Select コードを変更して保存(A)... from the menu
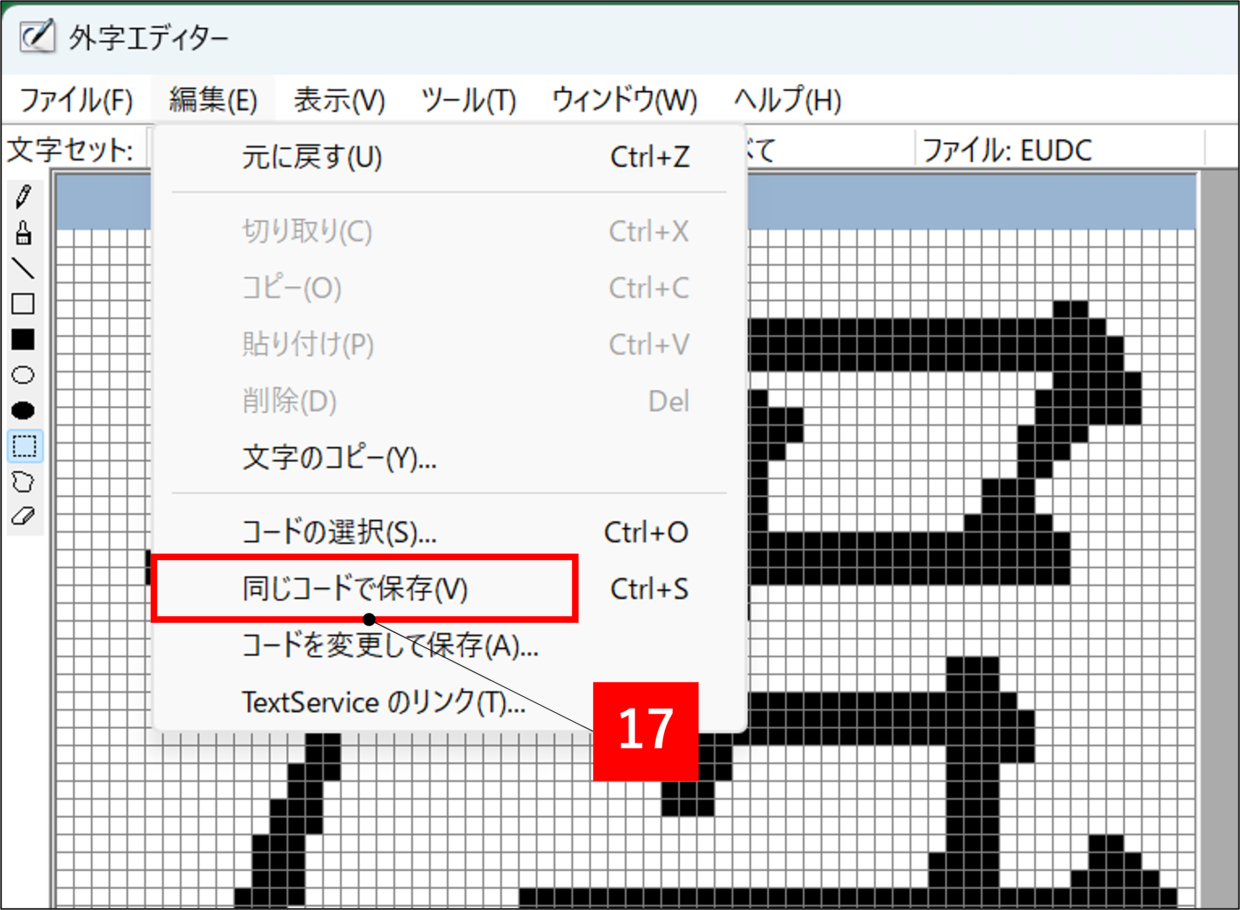Screen dimensions: 1240x910 [x=450, y=646]
